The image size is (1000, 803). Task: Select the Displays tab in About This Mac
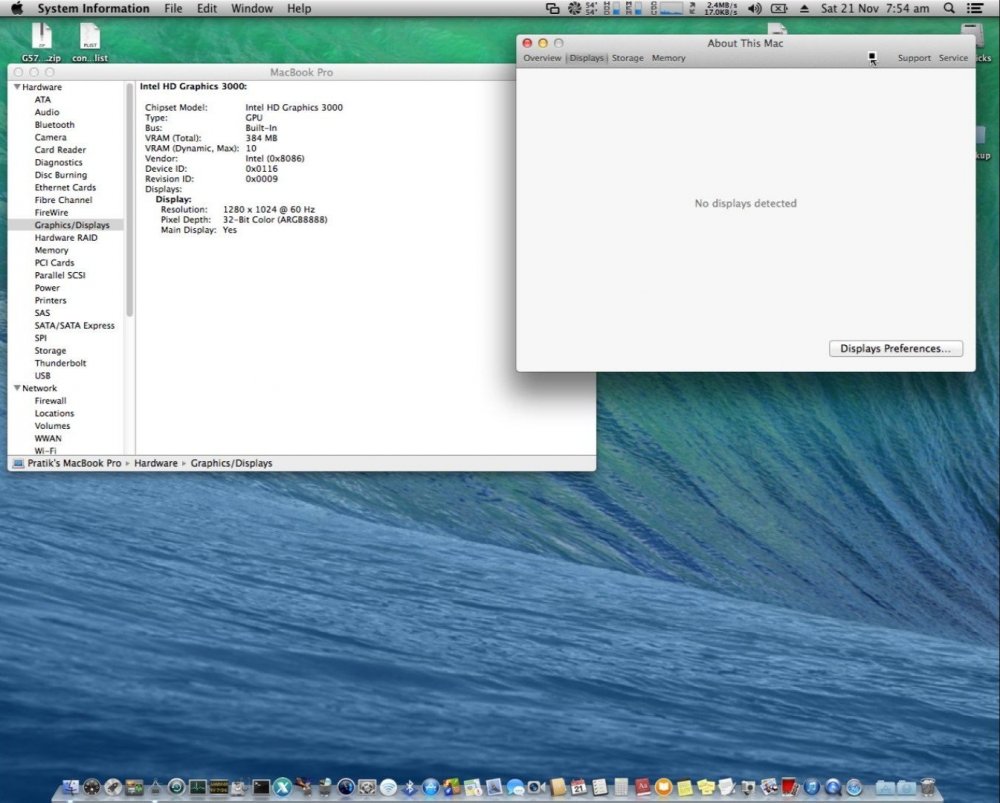point(586,58)
